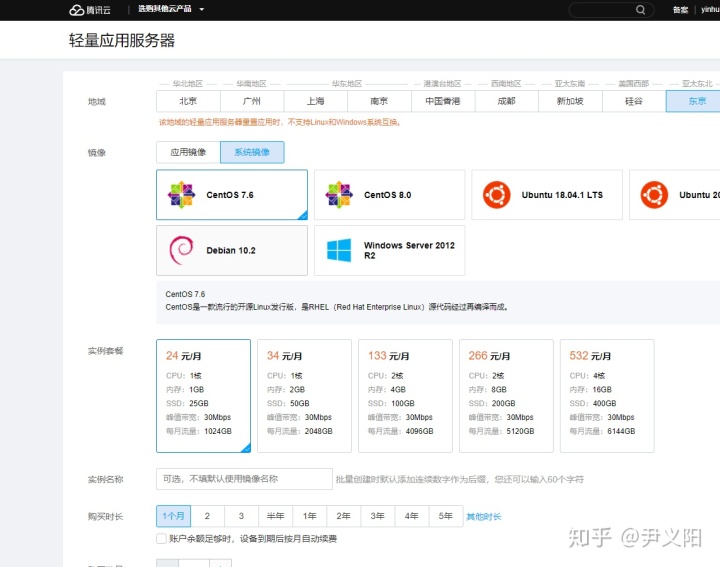The width and height of the screenshot is (720, 567).
Task: Set purchase duration to 1个月
Action: [174, 516]
